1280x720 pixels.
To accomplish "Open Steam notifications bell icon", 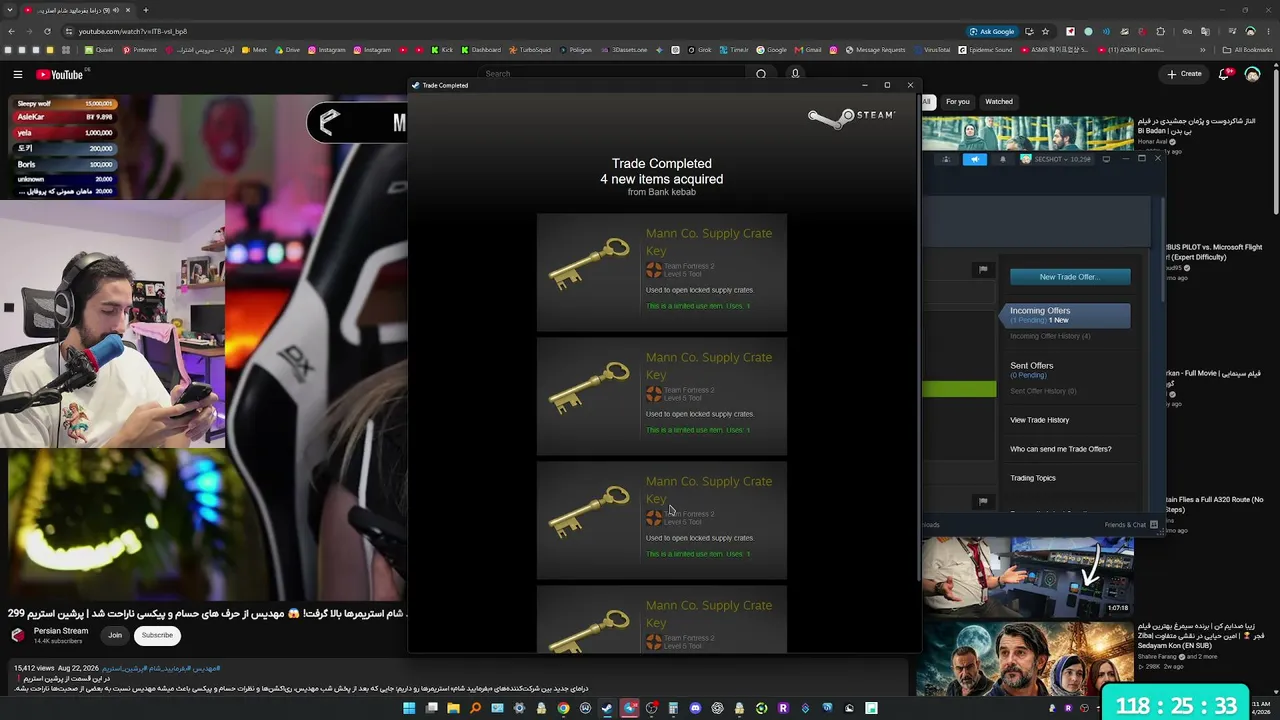I will pyautogui.click(x=1003, y=159).
